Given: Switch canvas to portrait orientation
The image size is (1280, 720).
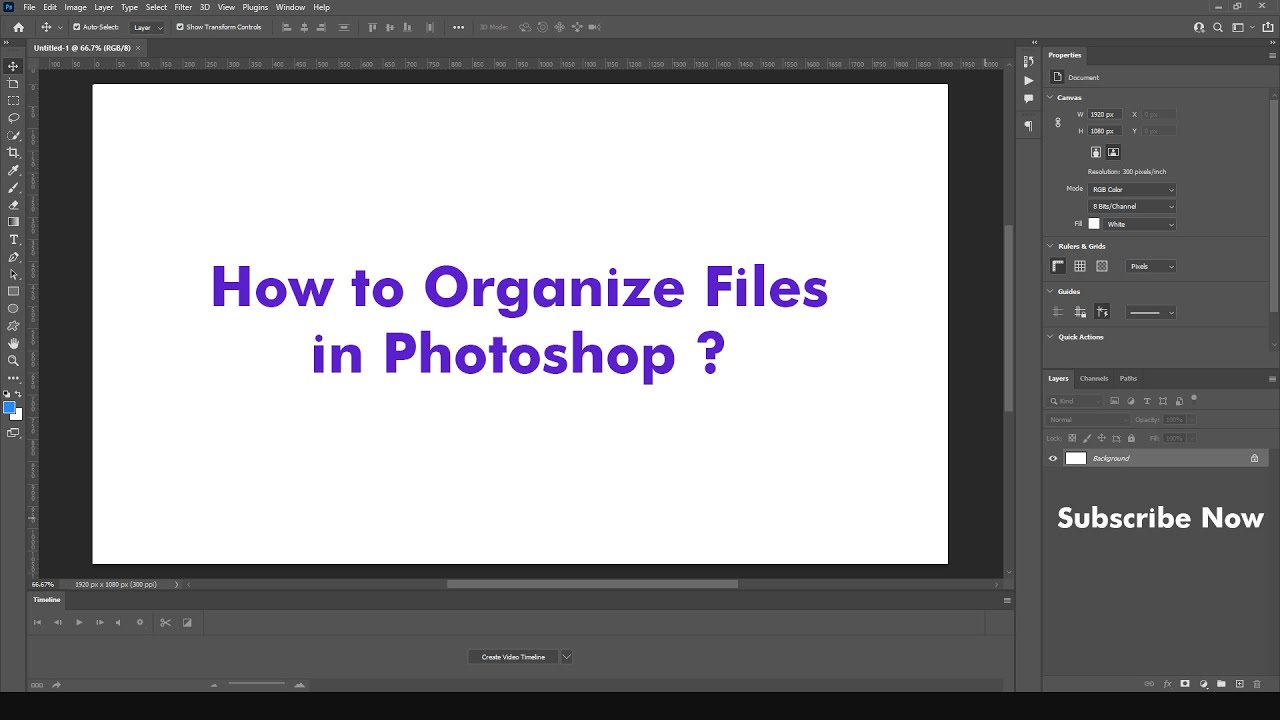Looking at the screenshot, I should tap(1096, 152).
